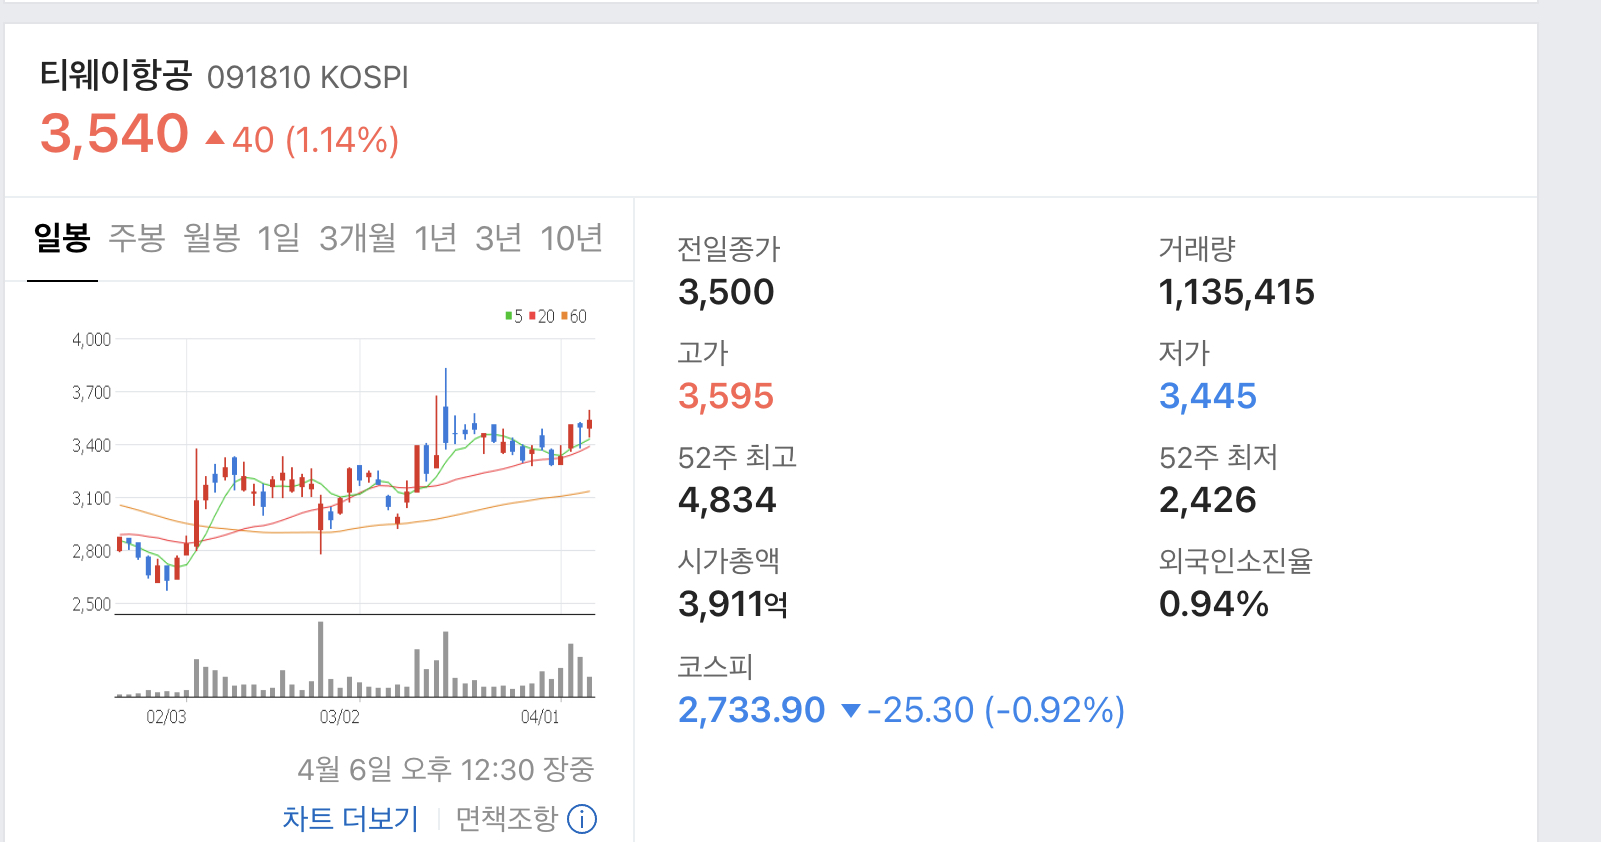Click the 코스피 index value 2,733.90
Viewport: 1601px width, 842px height.
[x=752, y=710]
